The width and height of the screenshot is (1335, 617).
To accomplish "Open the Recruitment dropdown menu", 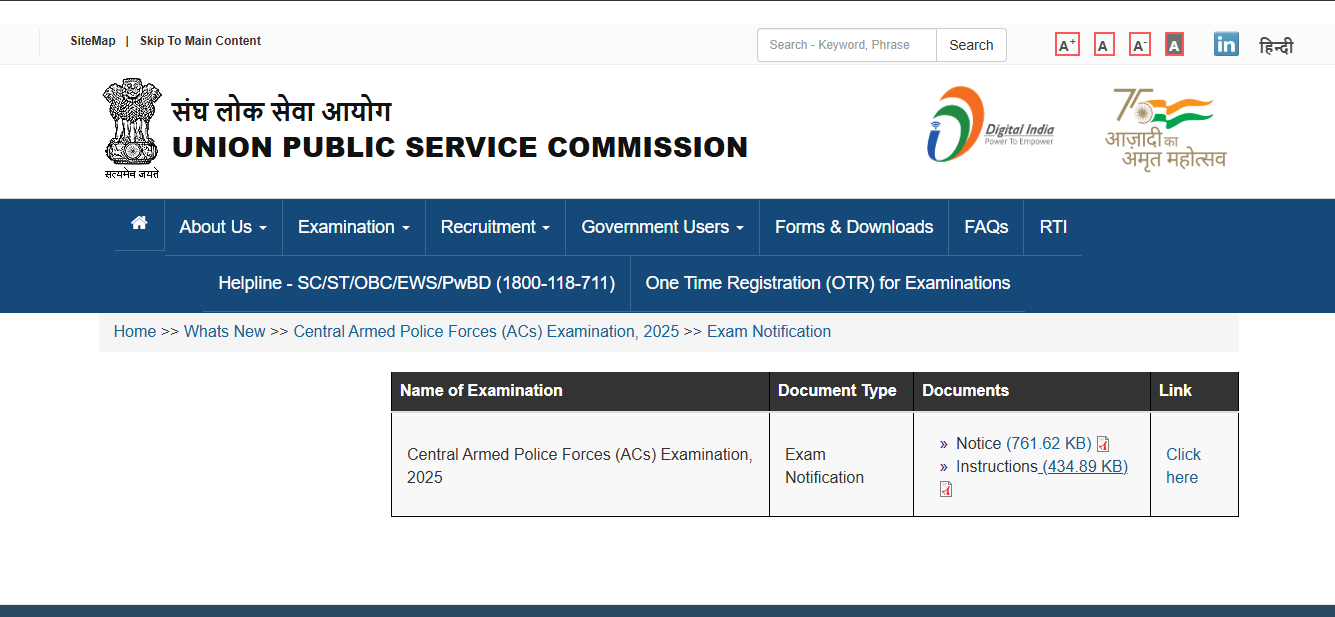I will tap(495, 226).
